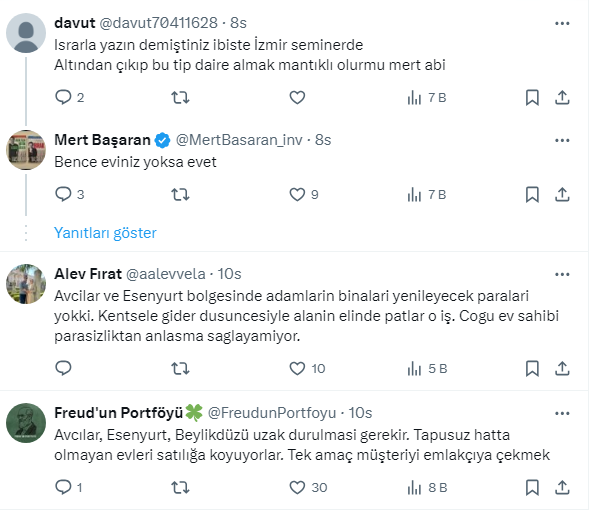Like davut's tweet
Screen dimensions: 604x510
tap(297, 98)
